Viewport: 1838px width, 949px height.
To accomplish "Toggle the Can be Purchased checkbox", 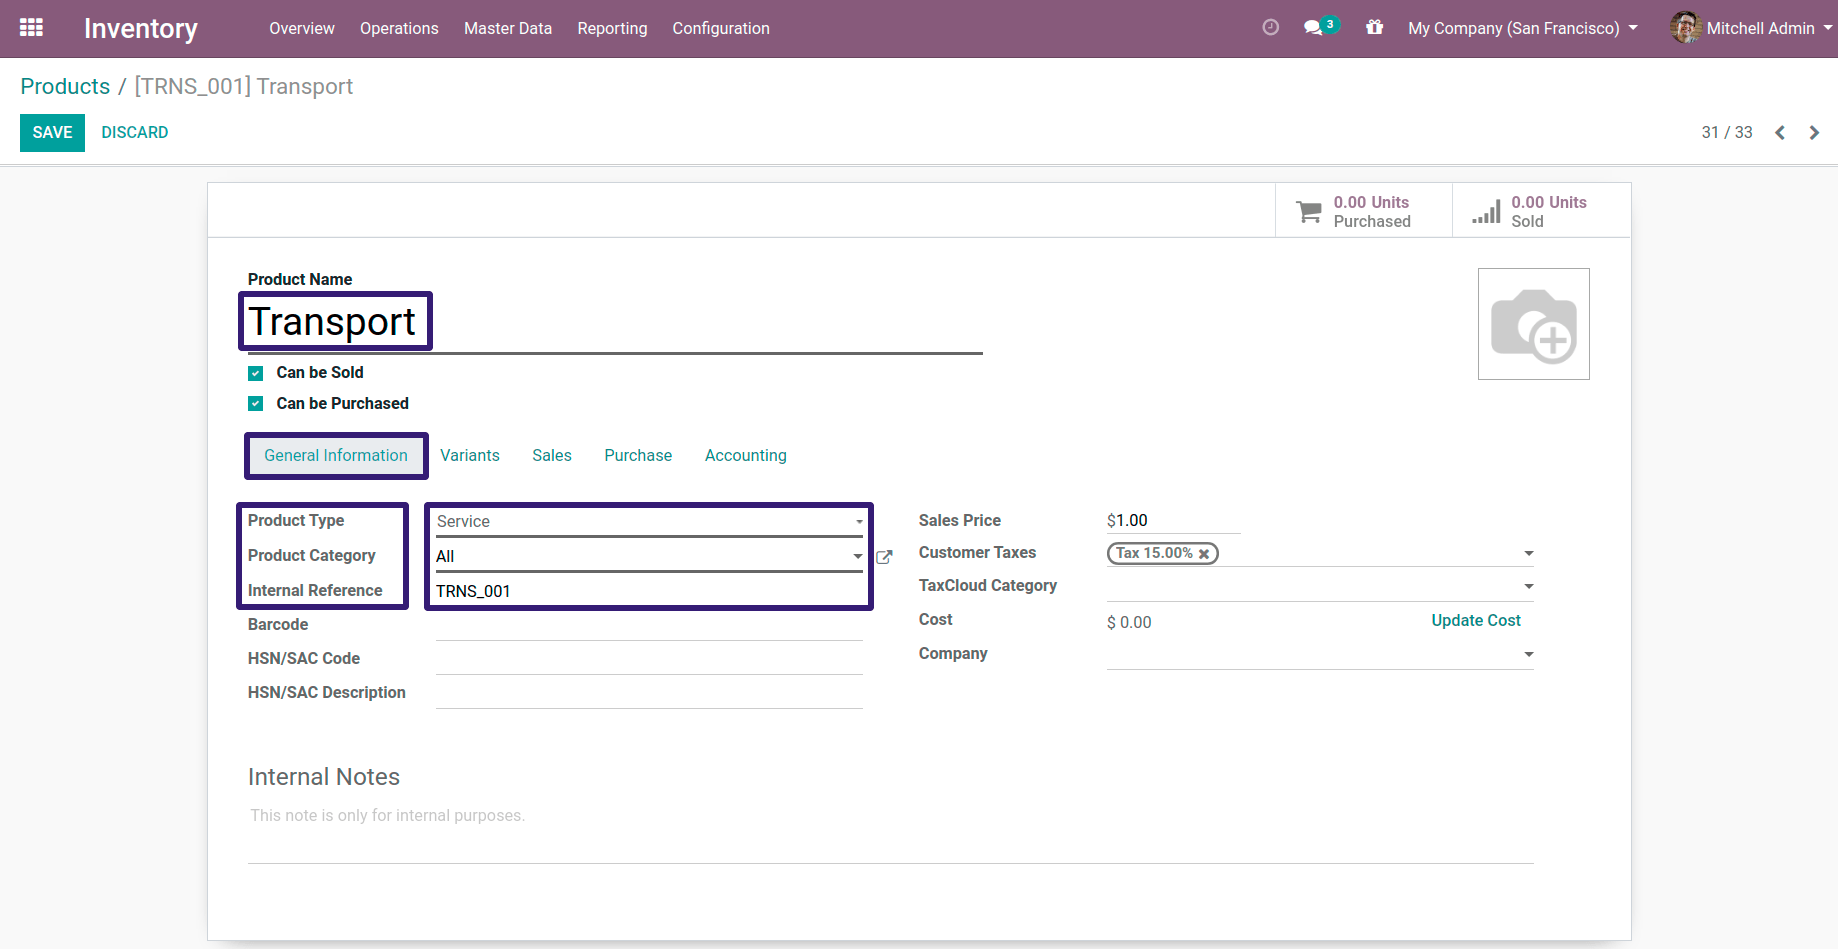I will pyautogui.click(x=256, y=404).
